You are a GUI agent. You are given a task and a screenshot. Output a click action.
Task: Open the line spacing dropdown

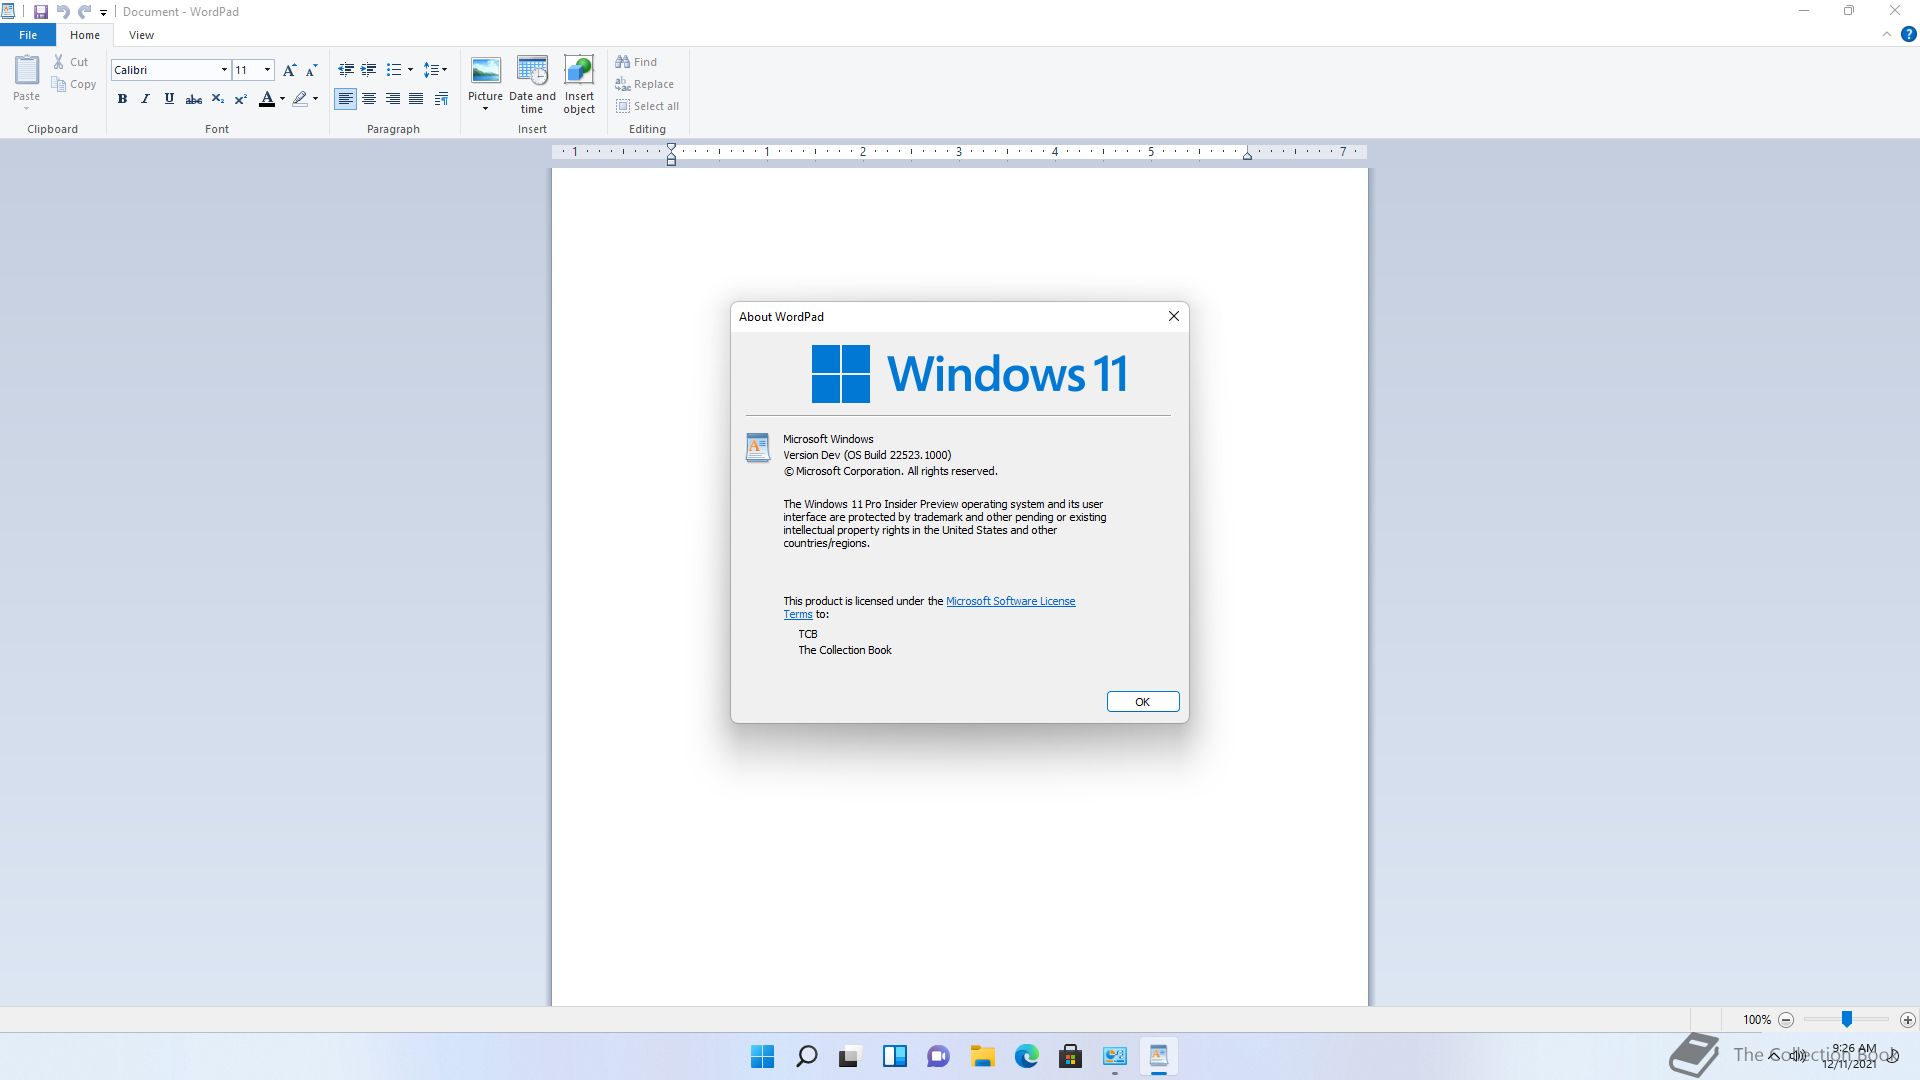click(x=435, y=70)
